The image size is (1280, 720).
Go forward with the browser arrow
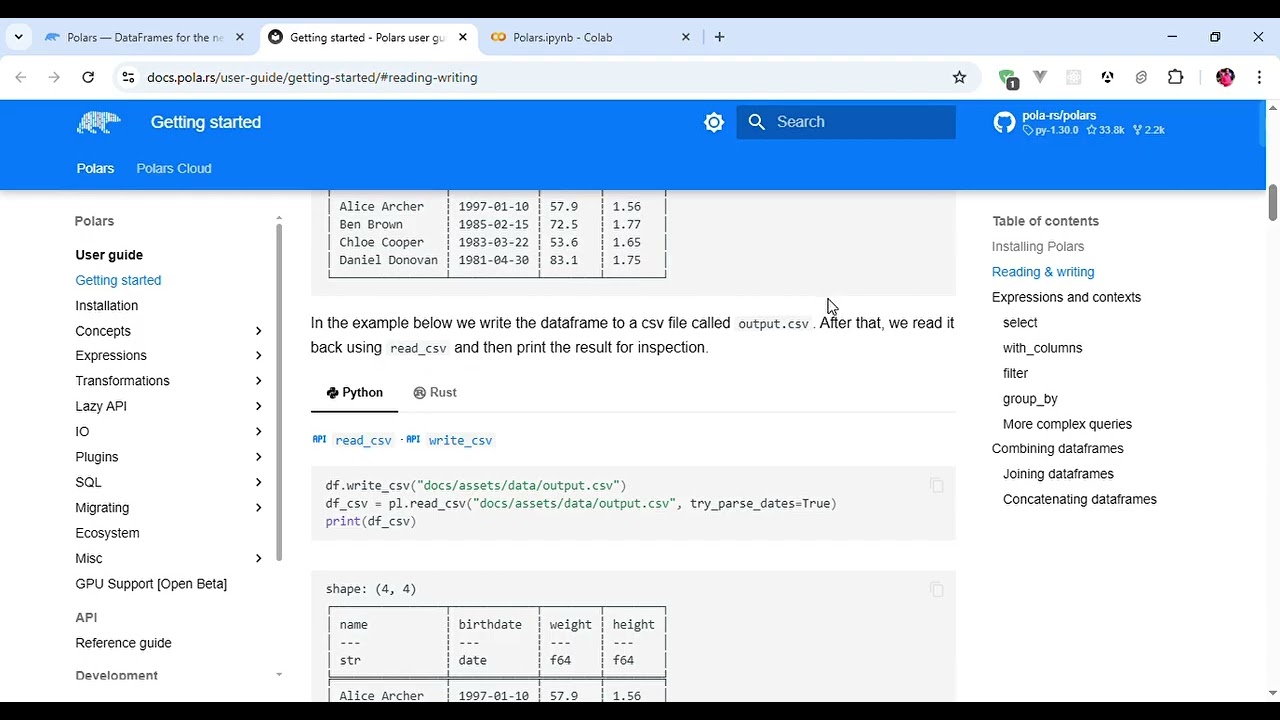coord(54,77)
